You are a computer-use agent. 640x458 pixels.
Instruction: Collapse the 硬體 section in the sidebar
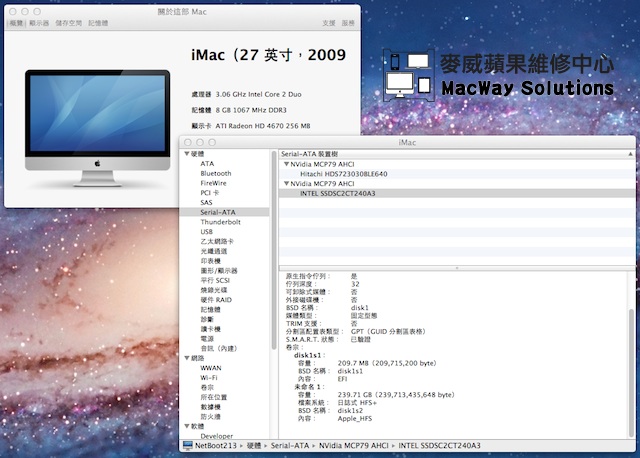187,154
